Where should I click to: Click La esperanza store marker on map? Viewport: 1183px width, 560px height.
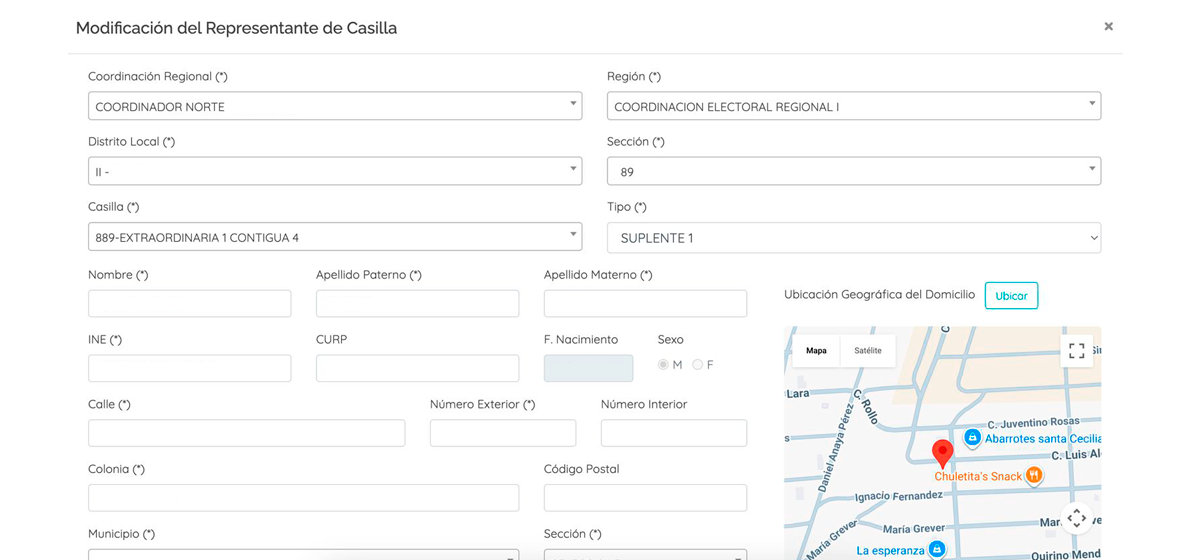(936, 549)
